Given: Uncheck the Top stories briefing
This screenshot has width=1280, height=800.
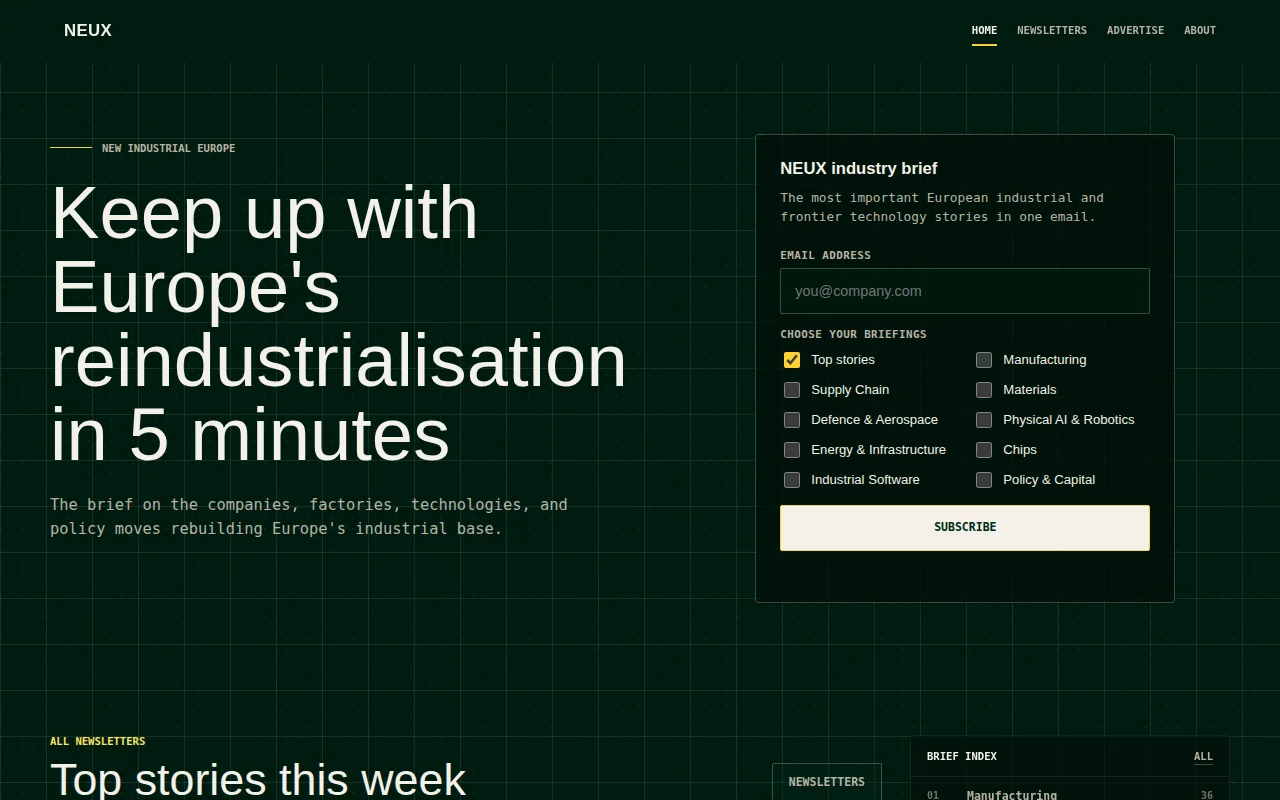Looking at the screenshot, I should pyautogui.click(x=792, y=360).
